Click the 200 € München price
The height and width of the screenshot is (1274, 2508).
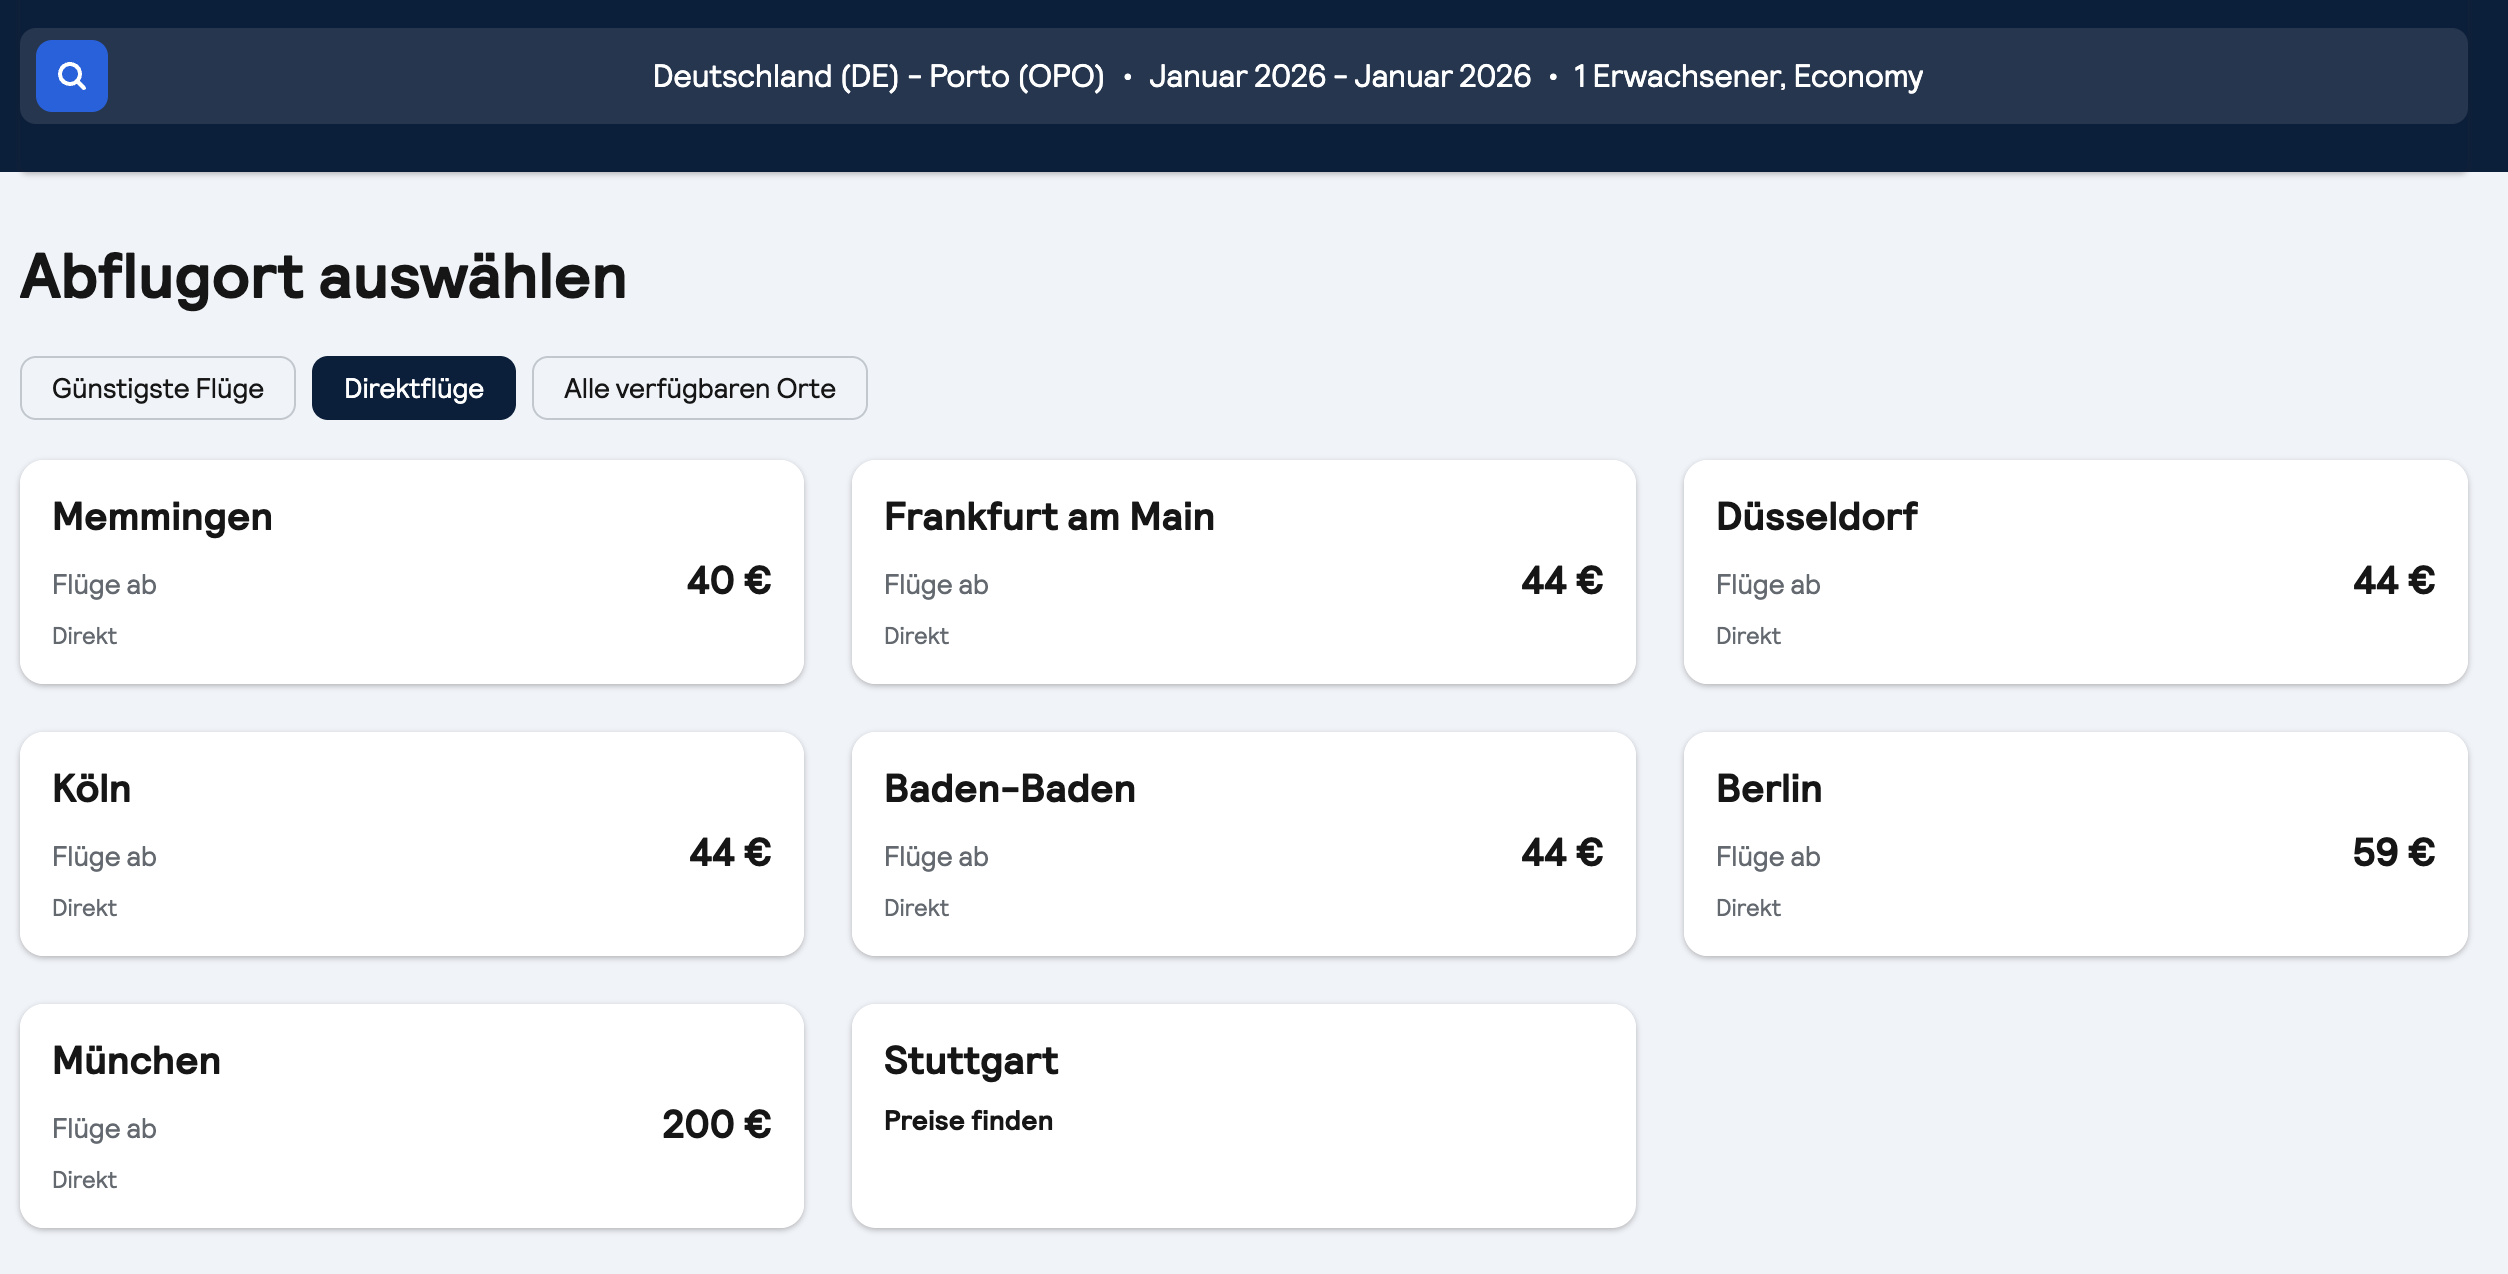click(x=716, y=1125)
